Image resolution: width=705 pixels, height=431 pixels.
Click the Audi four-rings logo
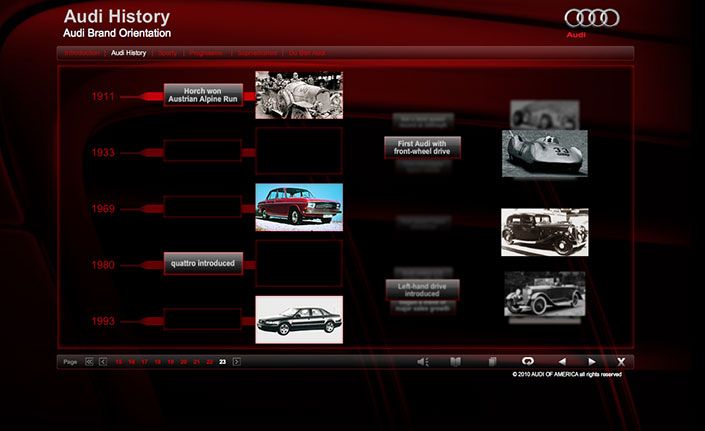click(x=592, y=18)
